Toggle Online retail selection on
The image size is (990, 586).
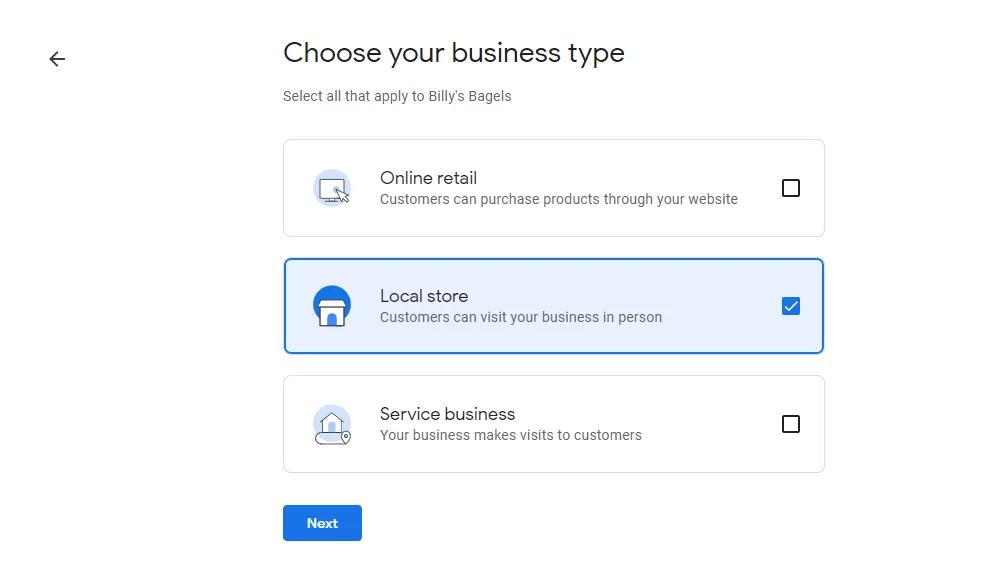791,188
